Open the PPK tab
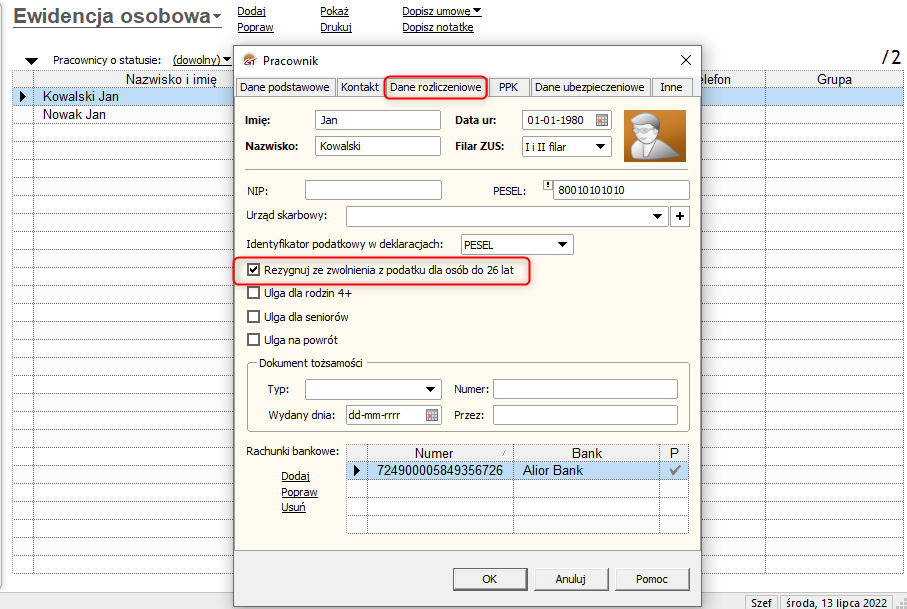 click(508, 87)
